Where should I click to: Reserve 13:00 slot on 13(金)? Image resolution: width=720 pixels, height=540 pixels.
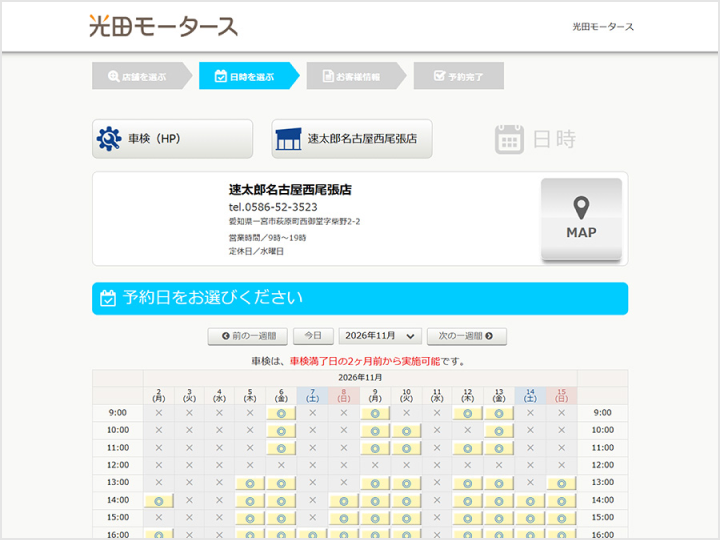[499, 483]
